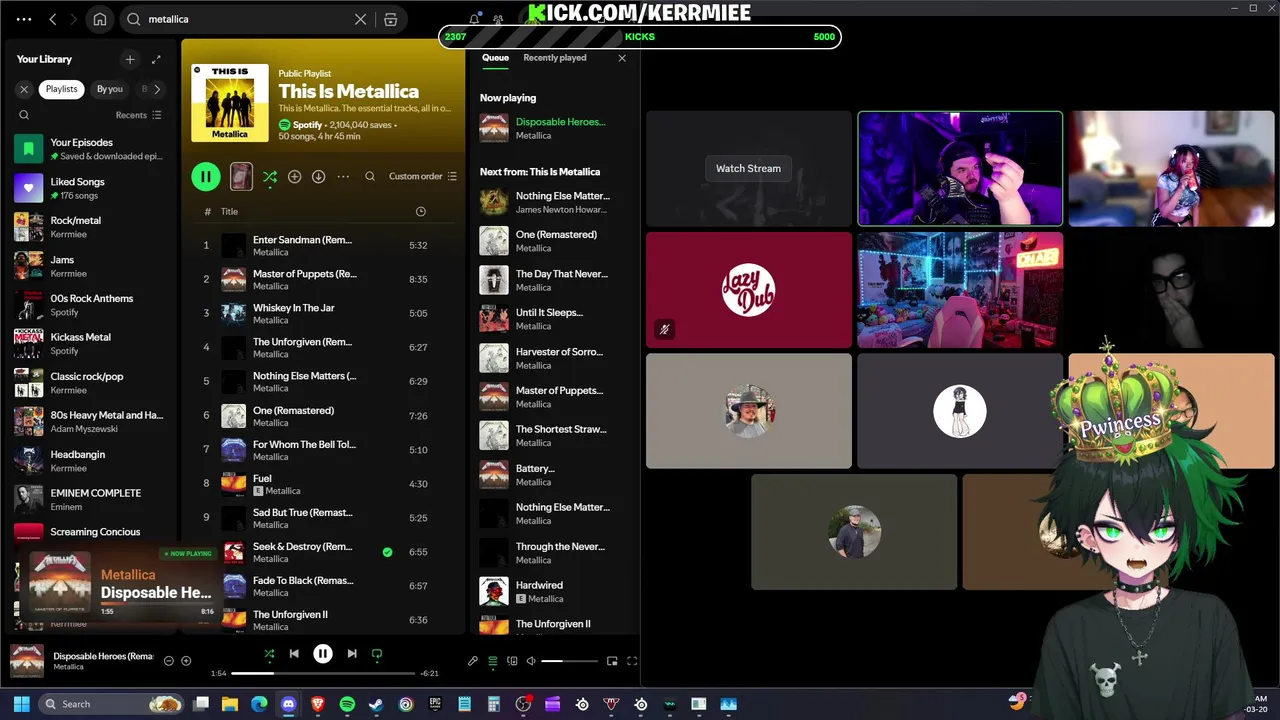The image size is (1280, 720).
Task: Play the Fuel track row
Action: [323, 484]
